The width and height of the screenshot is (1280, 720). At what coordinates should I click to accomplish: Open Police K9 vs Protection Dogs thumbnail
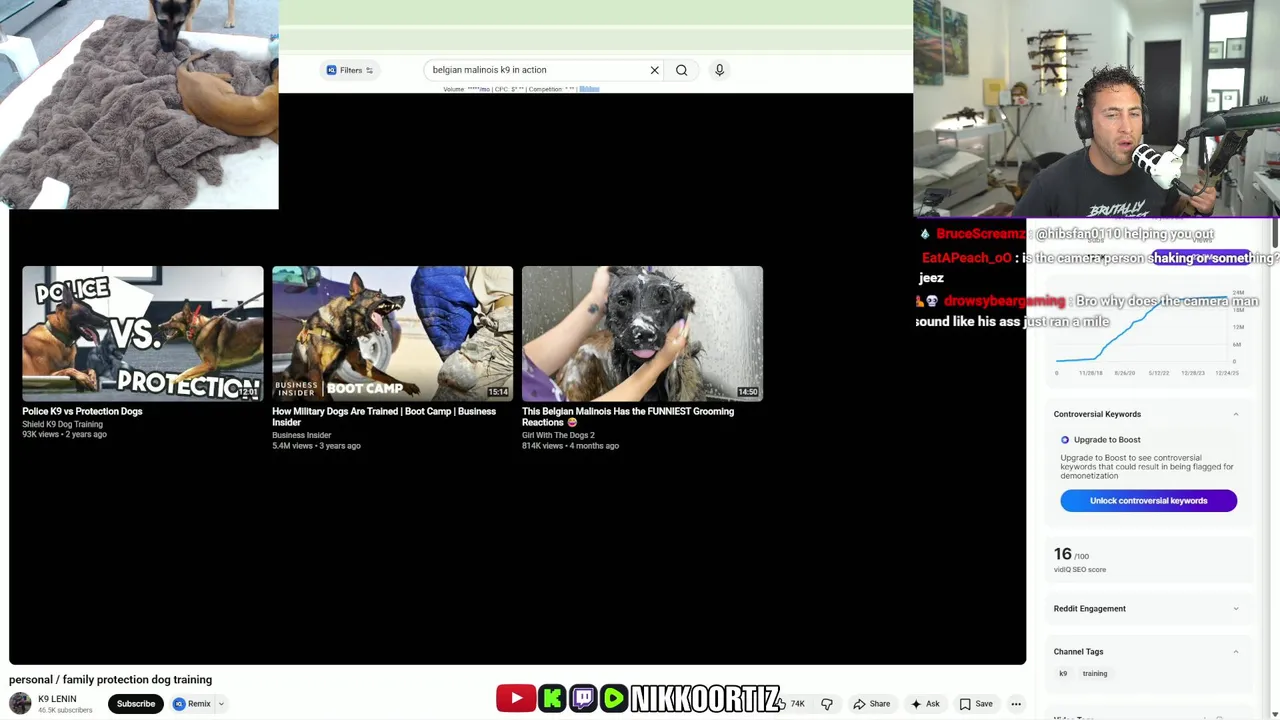coord(143,334)
